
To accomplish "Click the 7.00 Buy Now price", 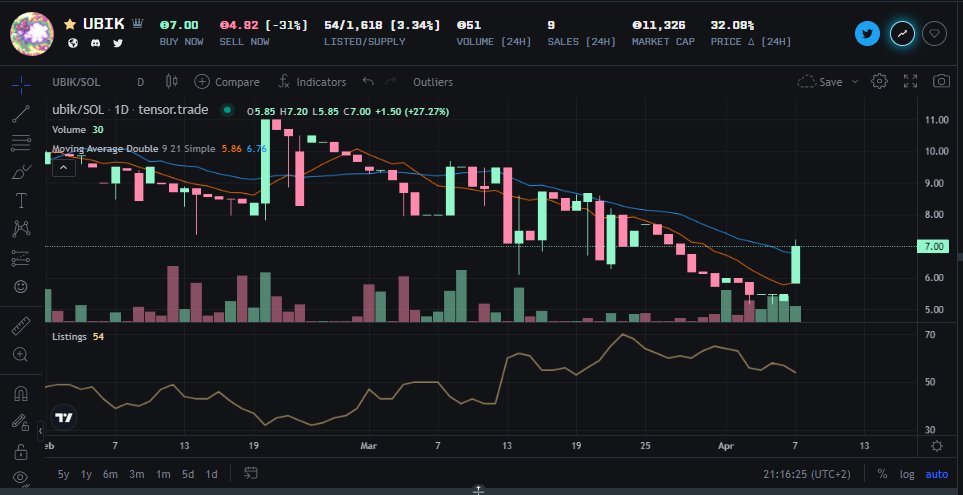I will pos(179,25).
